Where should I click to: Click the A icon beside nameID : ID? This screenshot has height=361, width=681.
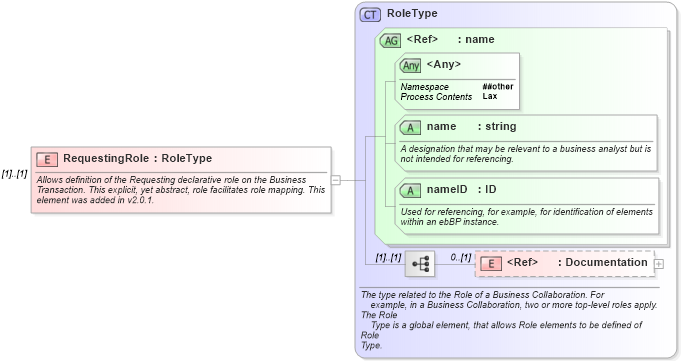[x=410, y=191]
